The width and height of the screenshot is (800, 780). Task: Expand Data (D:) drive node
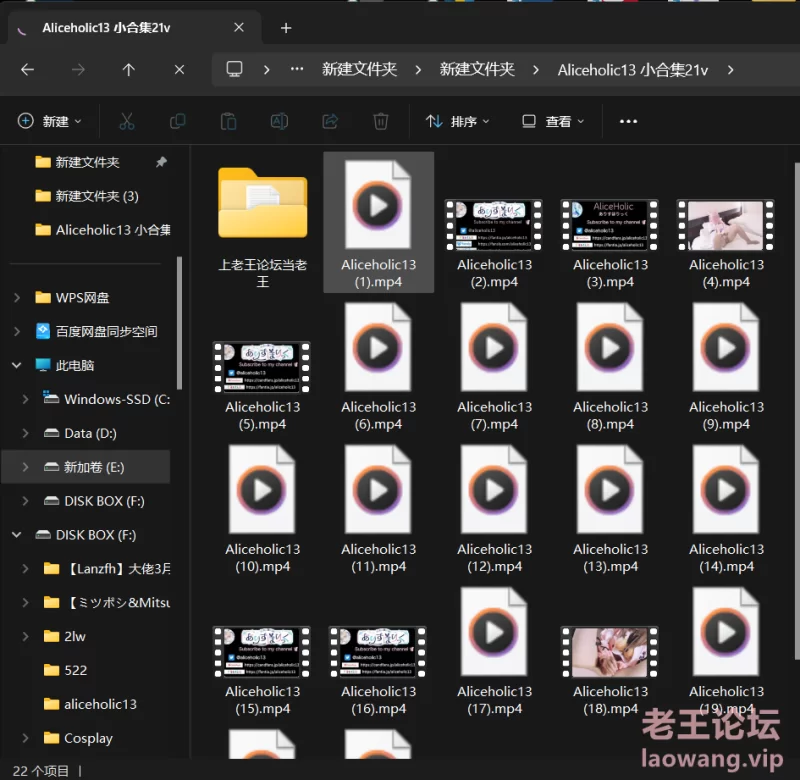click(25, 433)
